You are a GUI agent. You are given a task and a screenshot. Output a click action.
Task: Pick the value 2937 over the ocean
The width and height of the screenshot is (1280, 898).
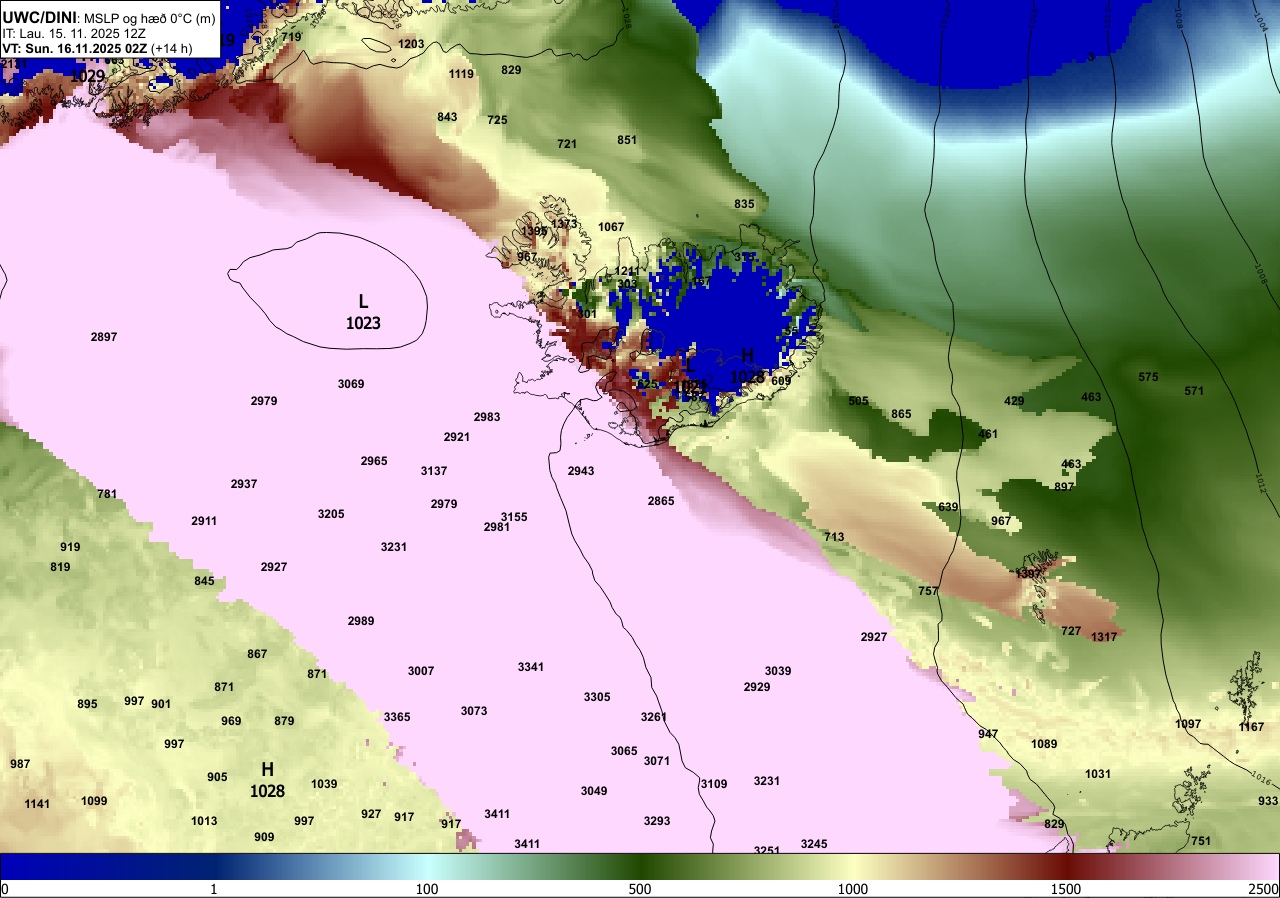(x=244, y=484)
